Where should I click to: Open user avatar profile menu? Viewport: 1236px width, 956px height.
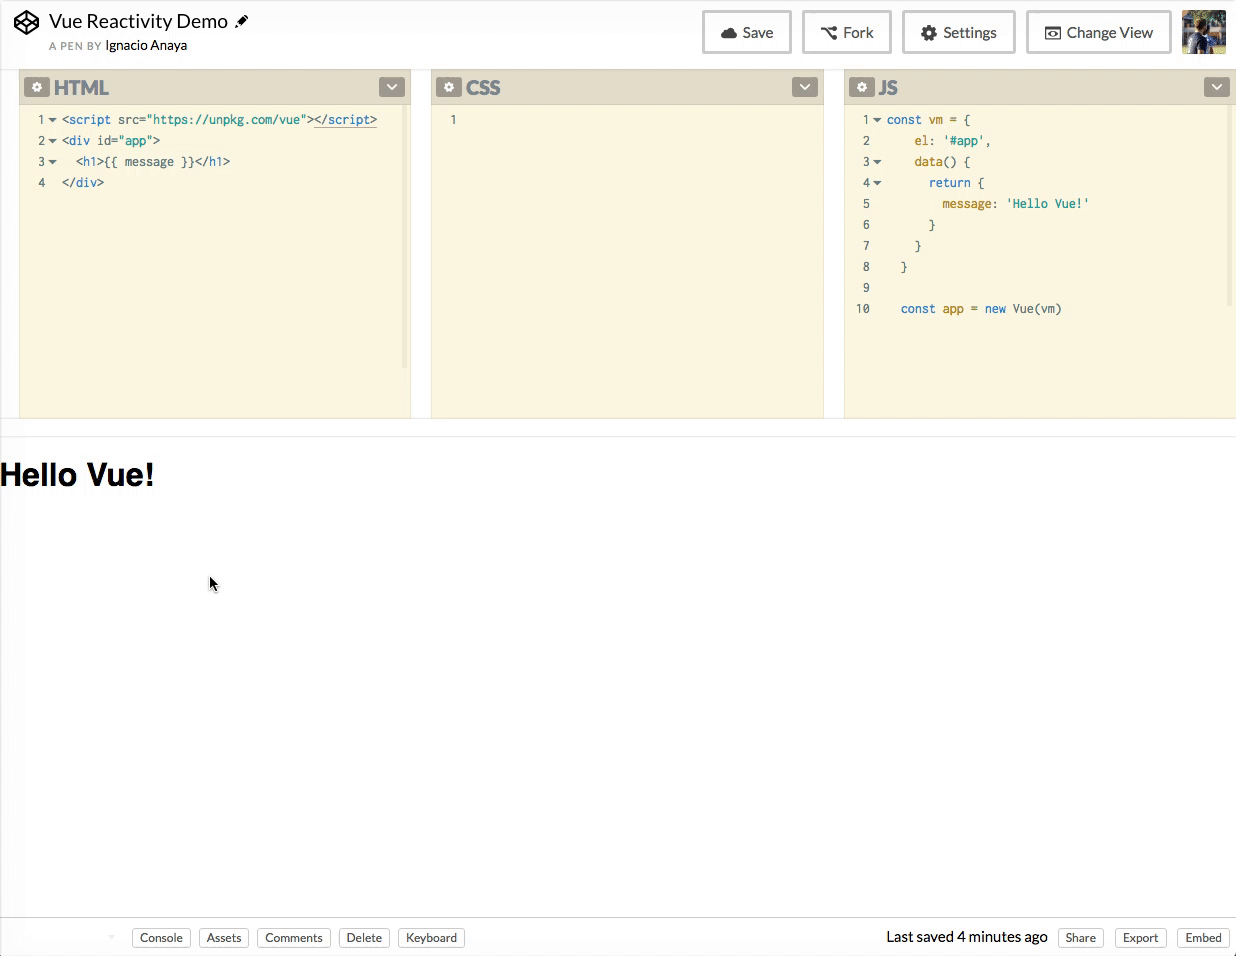pyautogui.click(x=1204, y=32)
